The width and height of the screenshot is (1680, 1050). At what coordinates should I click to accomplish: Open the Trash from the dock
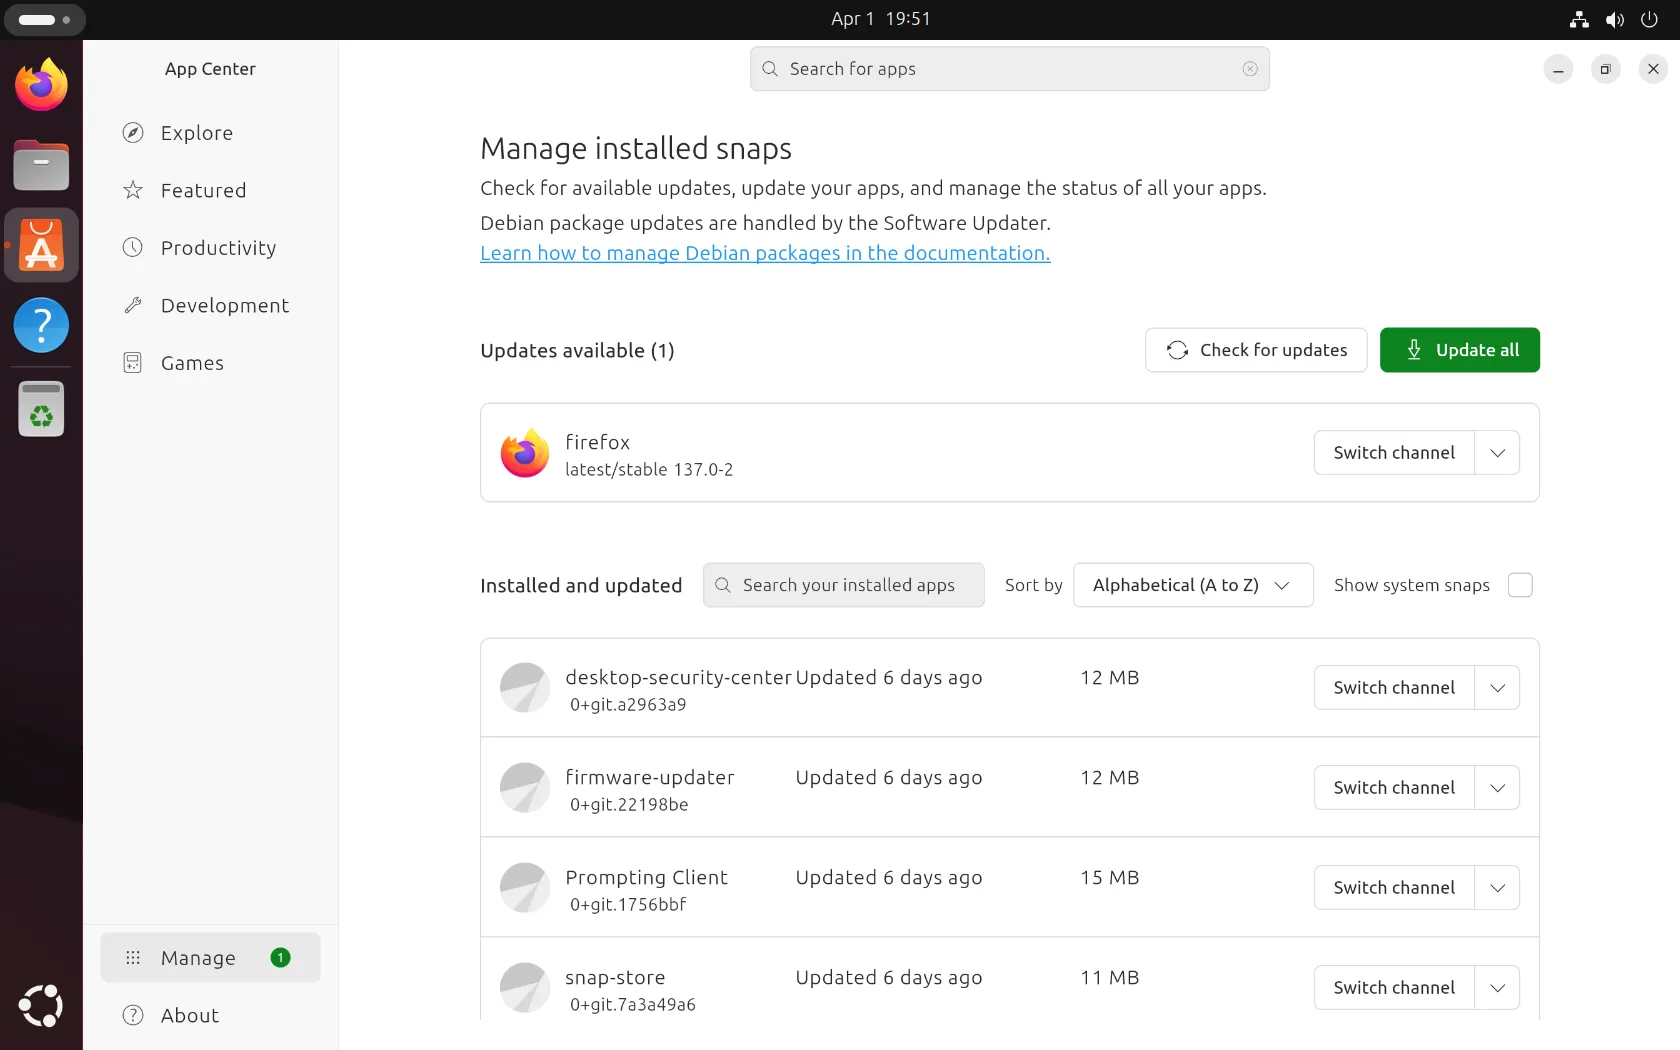41,409
